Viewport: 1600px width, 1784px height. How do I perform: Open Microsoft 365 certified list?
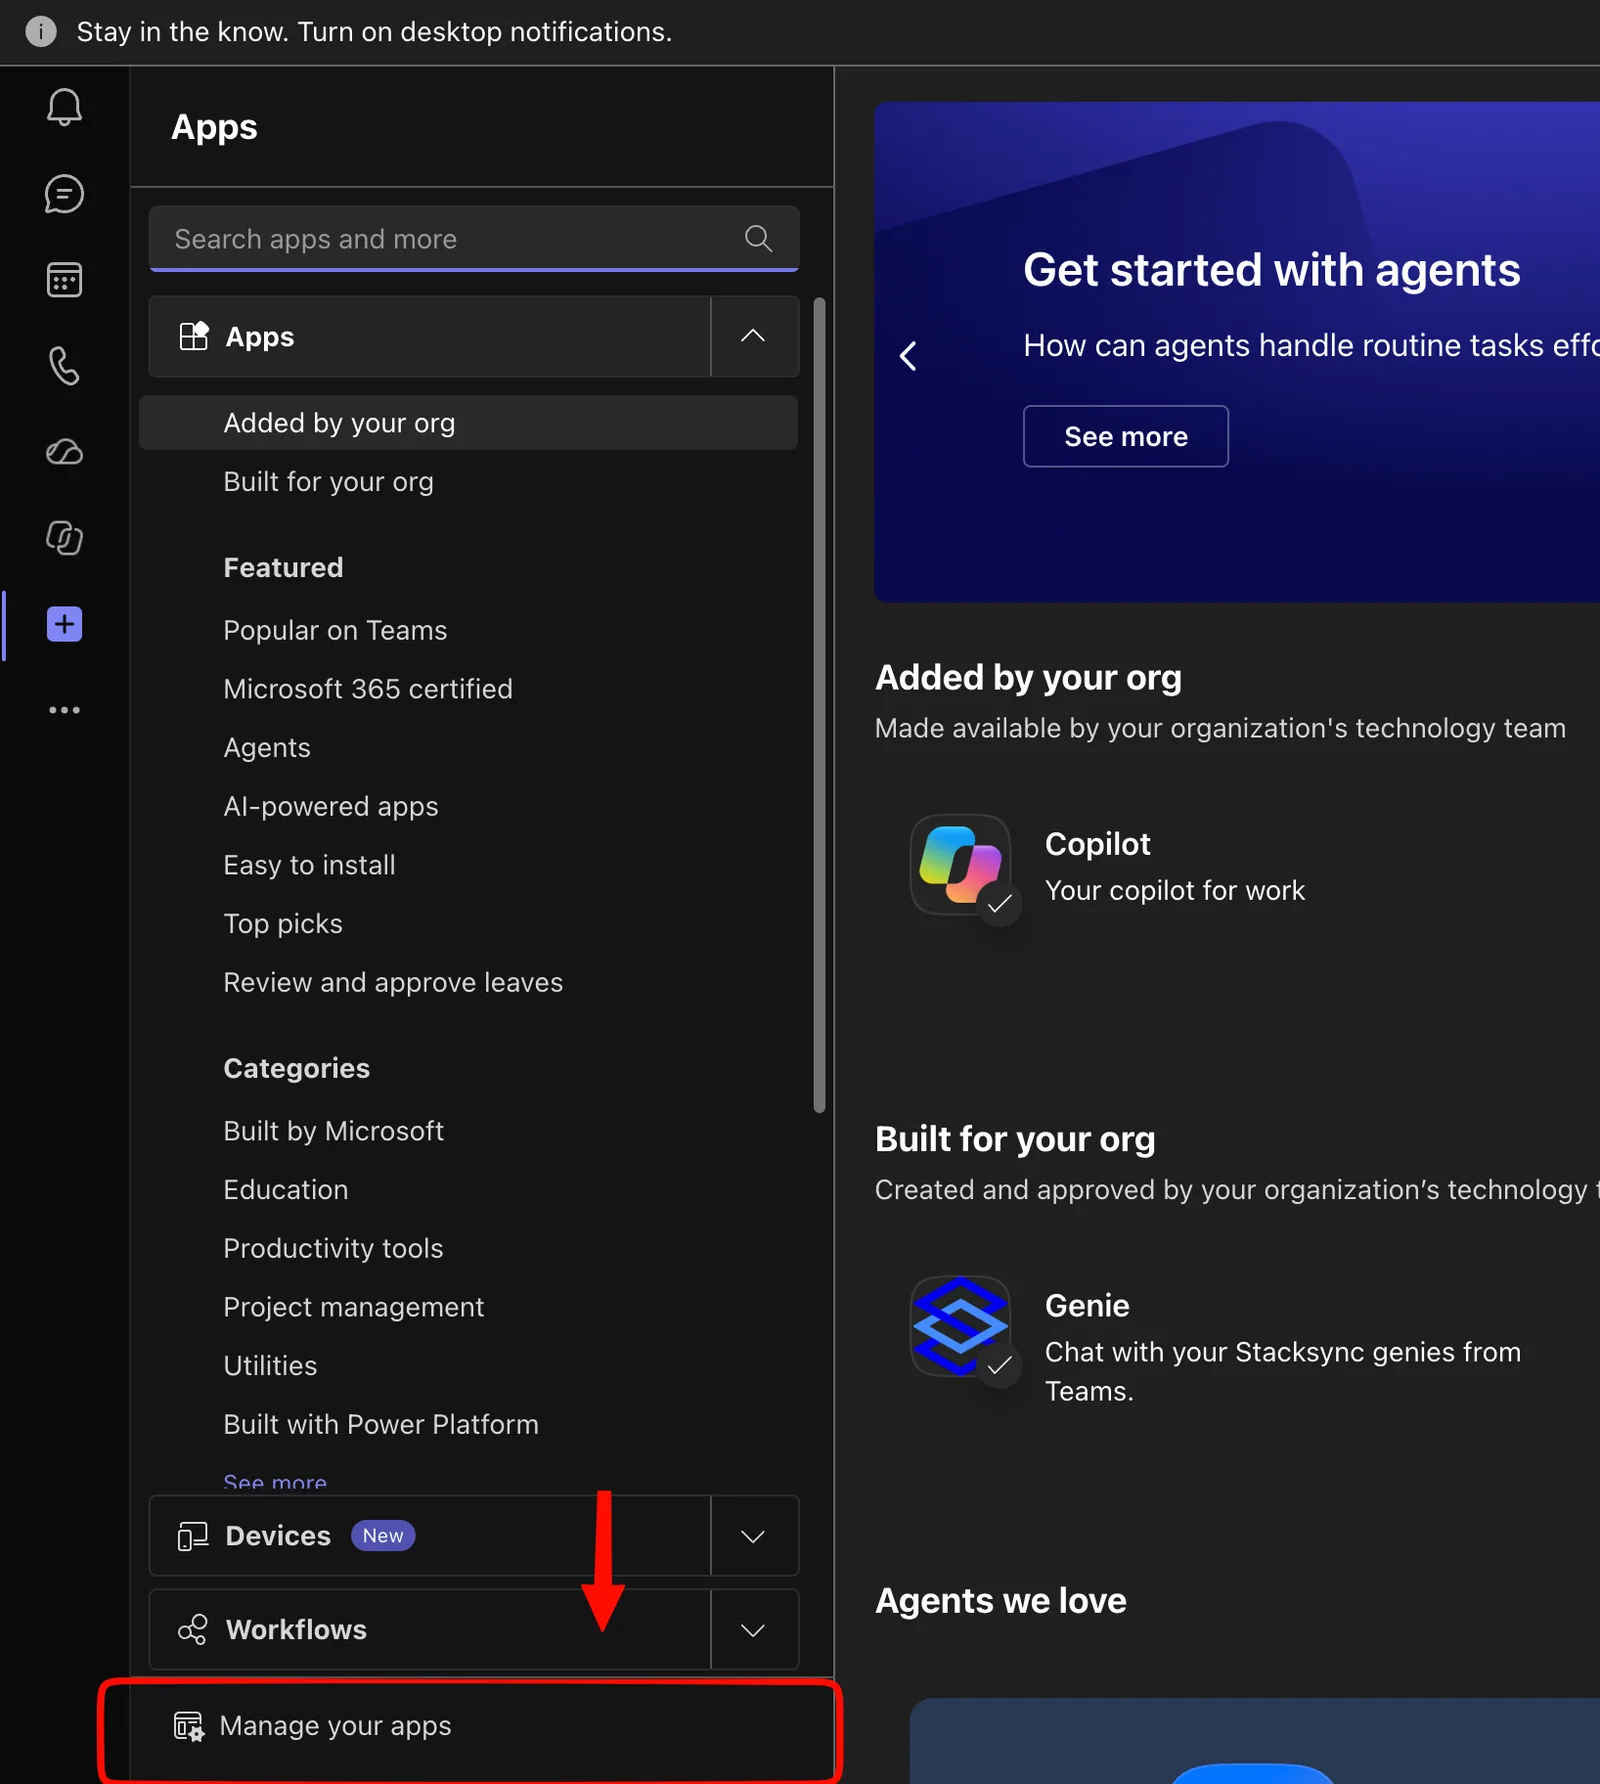[x=368, y=689]
